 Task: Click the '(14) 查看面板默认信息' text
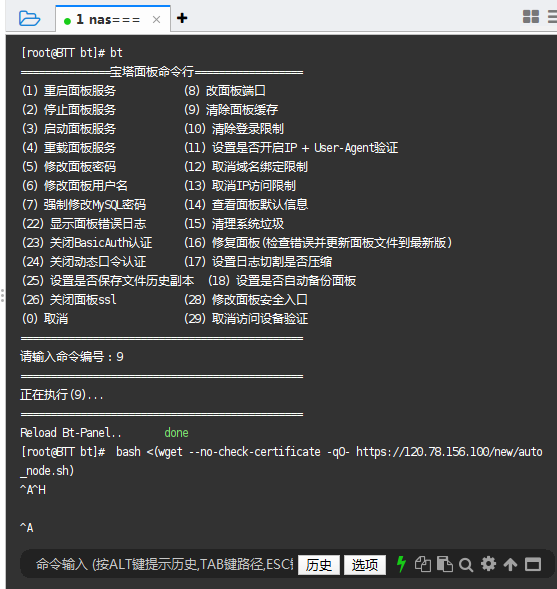[x=246, y=205]
